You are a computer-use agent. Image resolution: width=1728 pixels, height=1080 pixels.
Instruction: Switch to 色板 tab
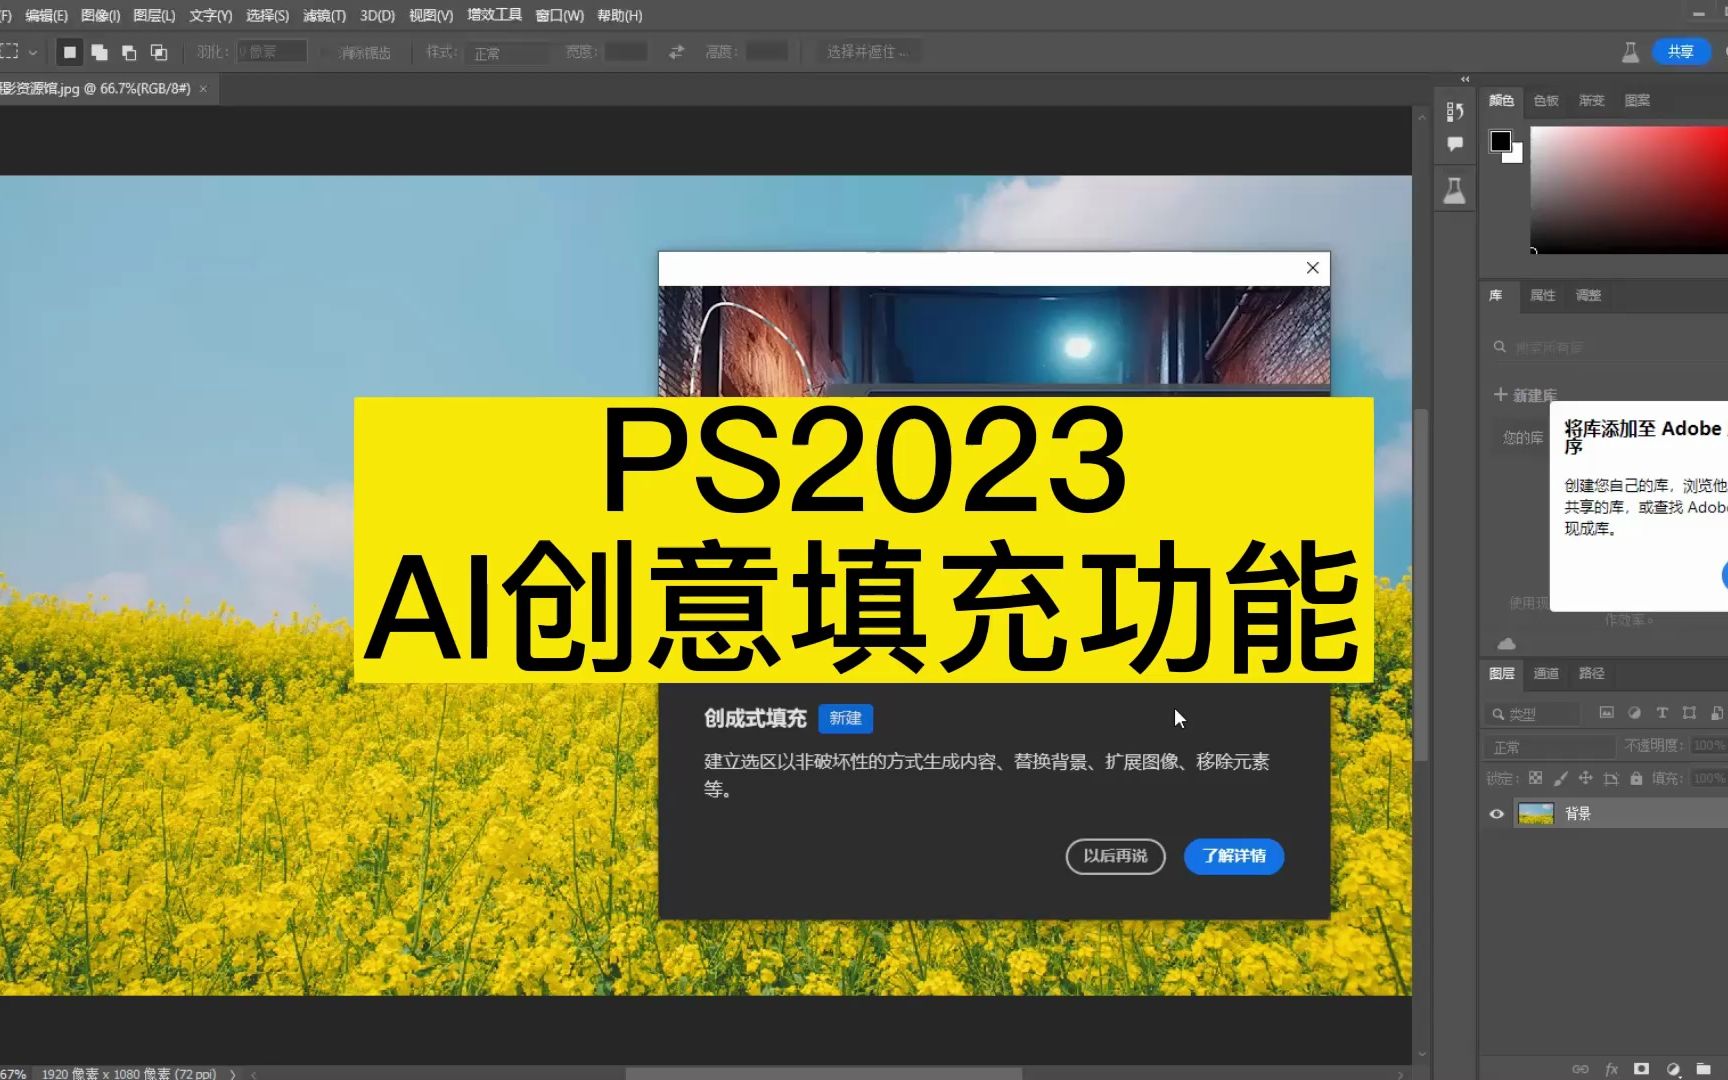click(1546, 100)
